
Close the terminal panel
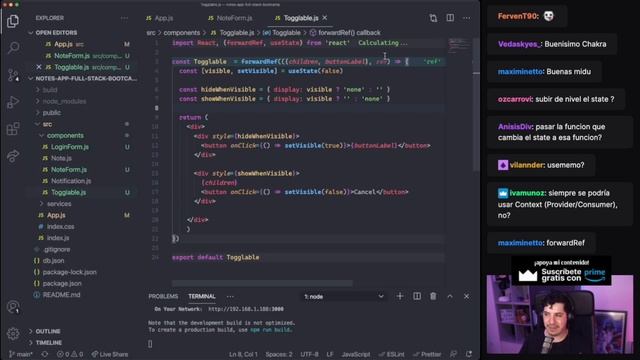467,296
